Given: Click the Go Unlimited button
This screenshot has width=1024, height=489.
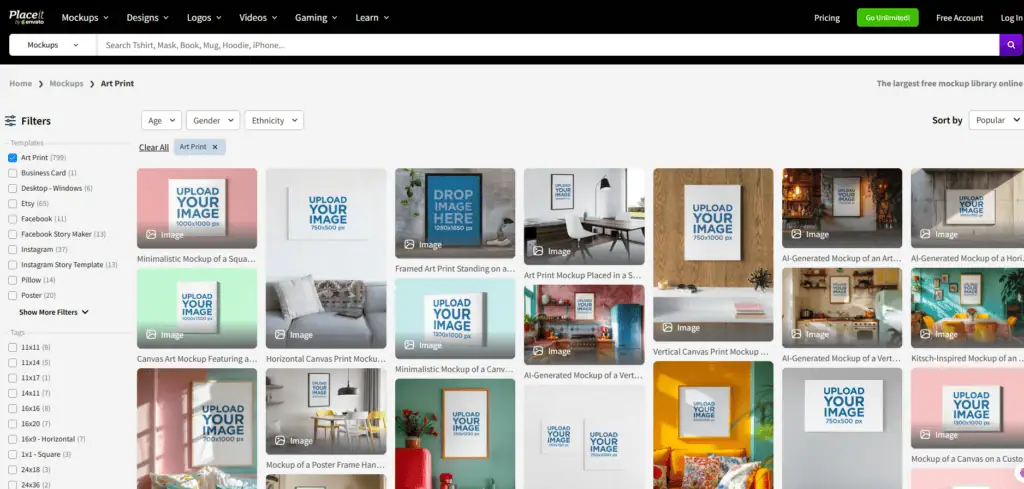Looking at the screenshot, I should click(887, 18).
